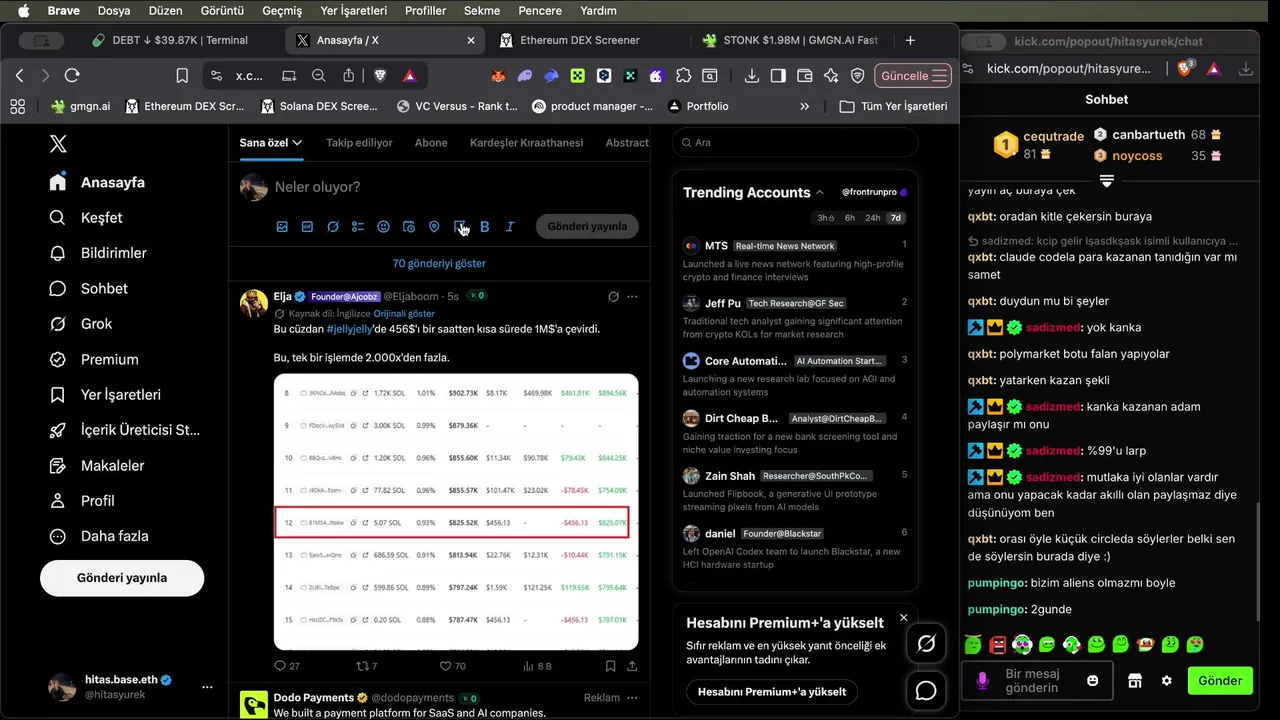Click Grok explain icon on Elja's post
This screenshot has width=1280, height=720.
pos(613,297)
